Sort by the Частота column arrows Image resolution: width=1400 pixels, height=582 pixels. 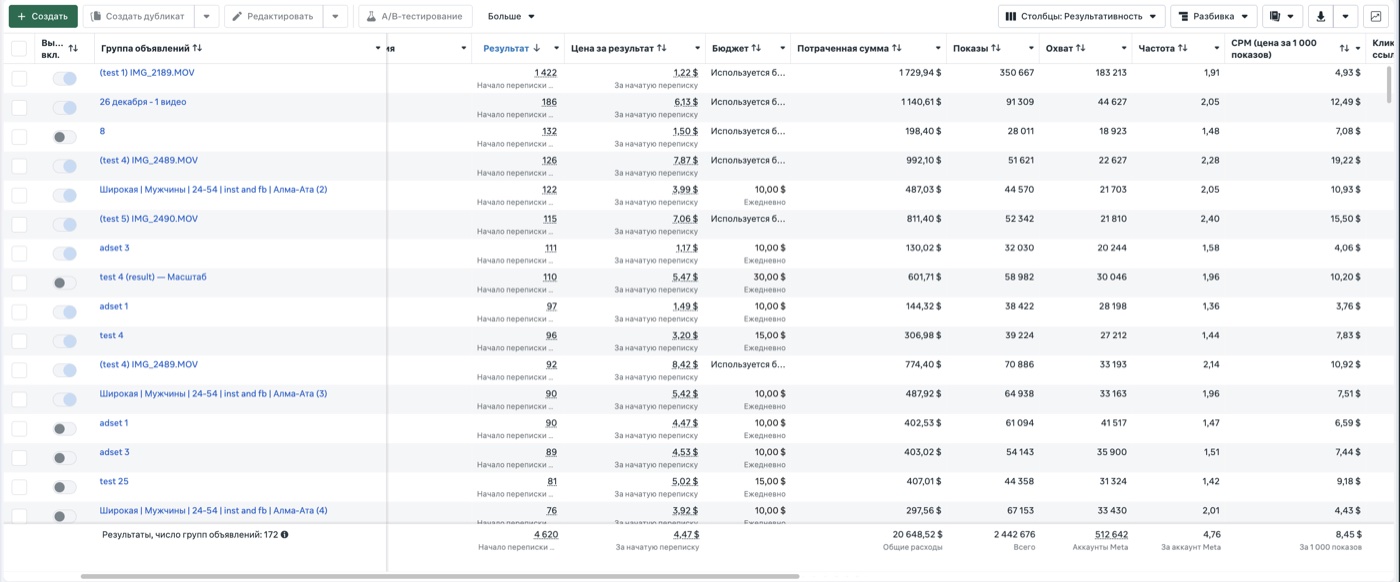point(1183,48)
